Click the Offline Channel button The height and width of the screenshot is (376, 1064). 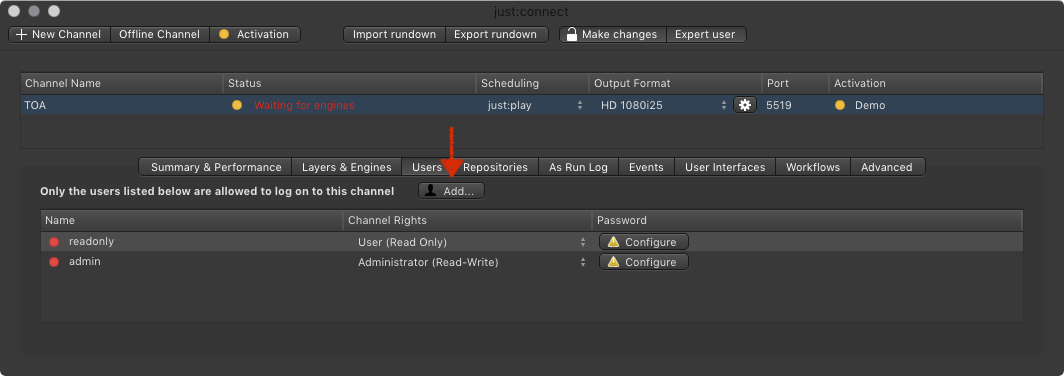(159, 34)
